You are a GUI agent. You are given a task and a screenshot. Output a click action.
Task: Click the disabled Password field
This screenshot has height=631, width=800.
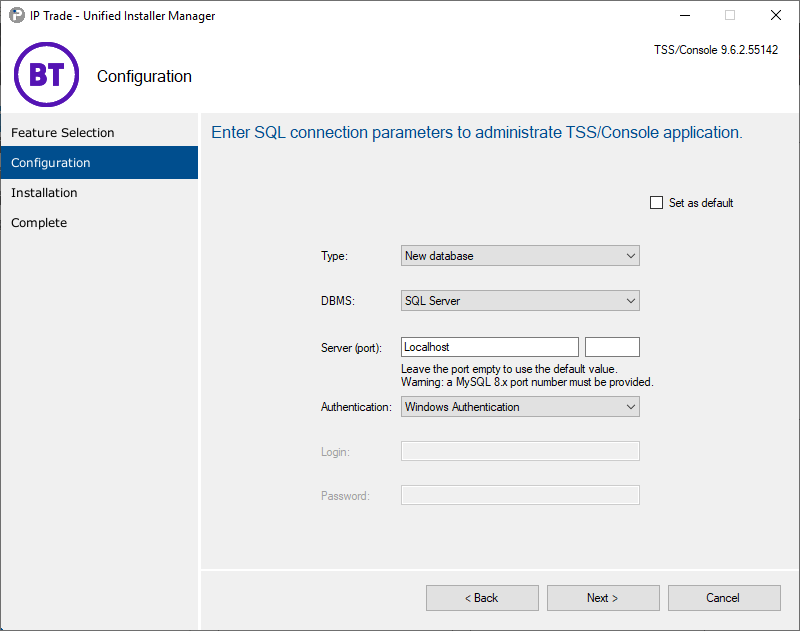tap(520, 494)
